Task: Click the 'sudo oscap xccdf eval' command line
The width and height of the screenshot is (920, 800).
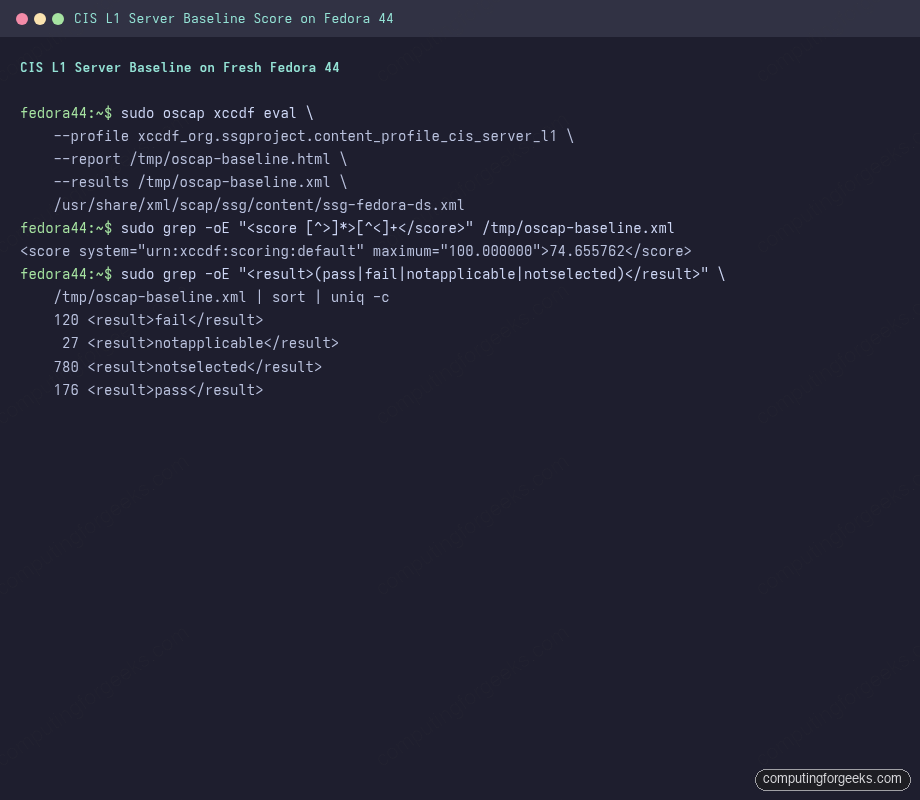Action: (x=167, y=113)
